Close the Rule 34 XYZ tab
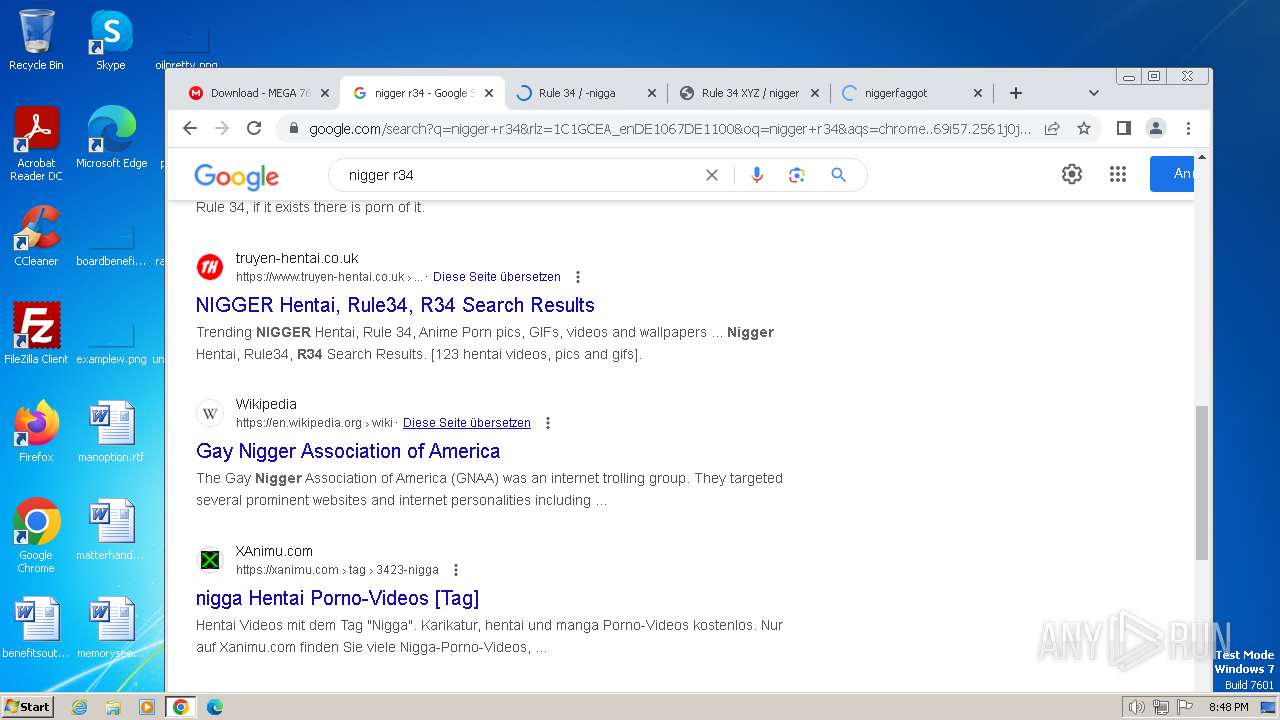 coord(815,93)
